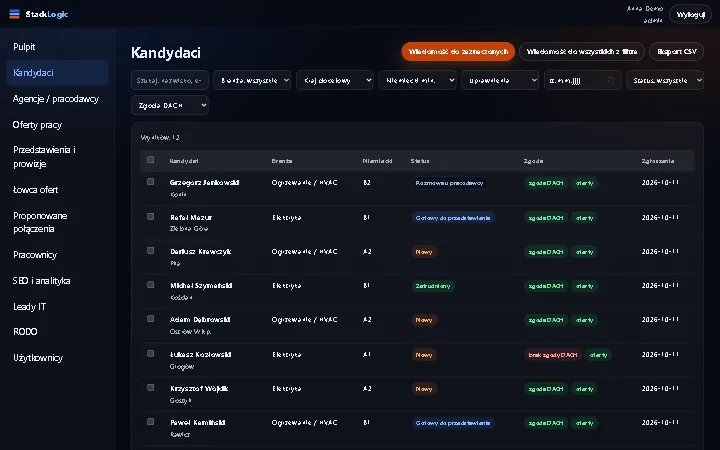Select the checkbox for Grzegorz Jankowski
The width and height of the screenshot is (720, 450).
click(150, 182)
